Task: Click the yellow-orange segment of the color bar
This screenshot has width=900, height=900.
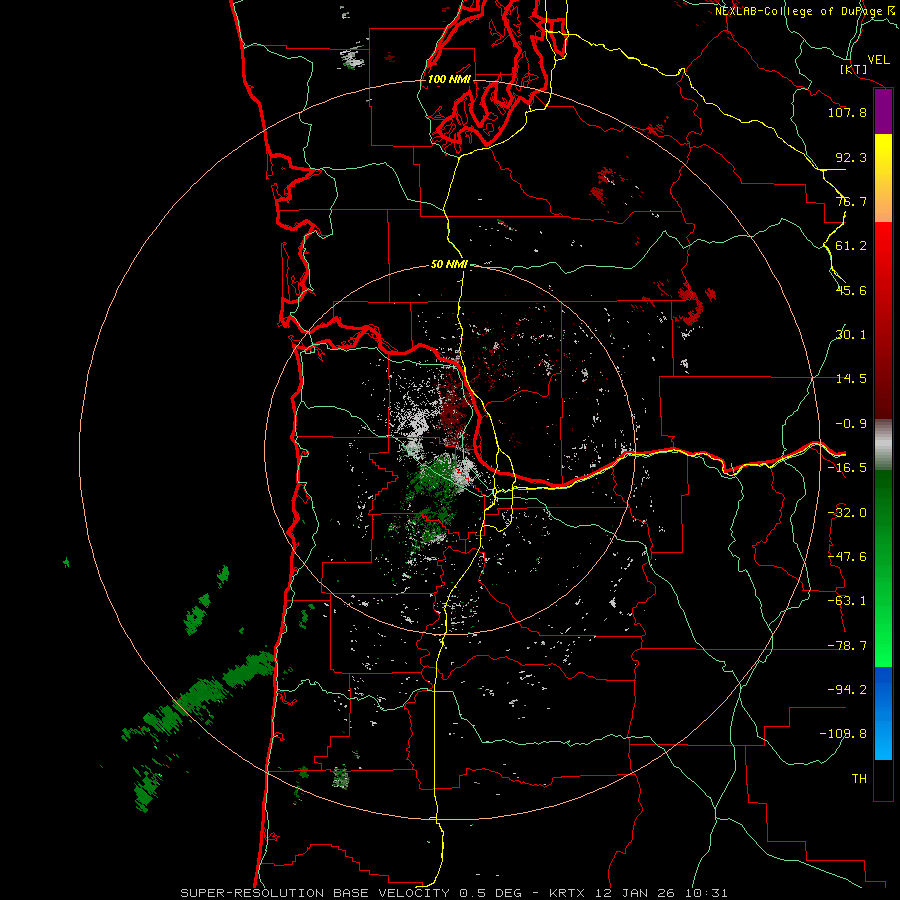Action: point(883,178)
